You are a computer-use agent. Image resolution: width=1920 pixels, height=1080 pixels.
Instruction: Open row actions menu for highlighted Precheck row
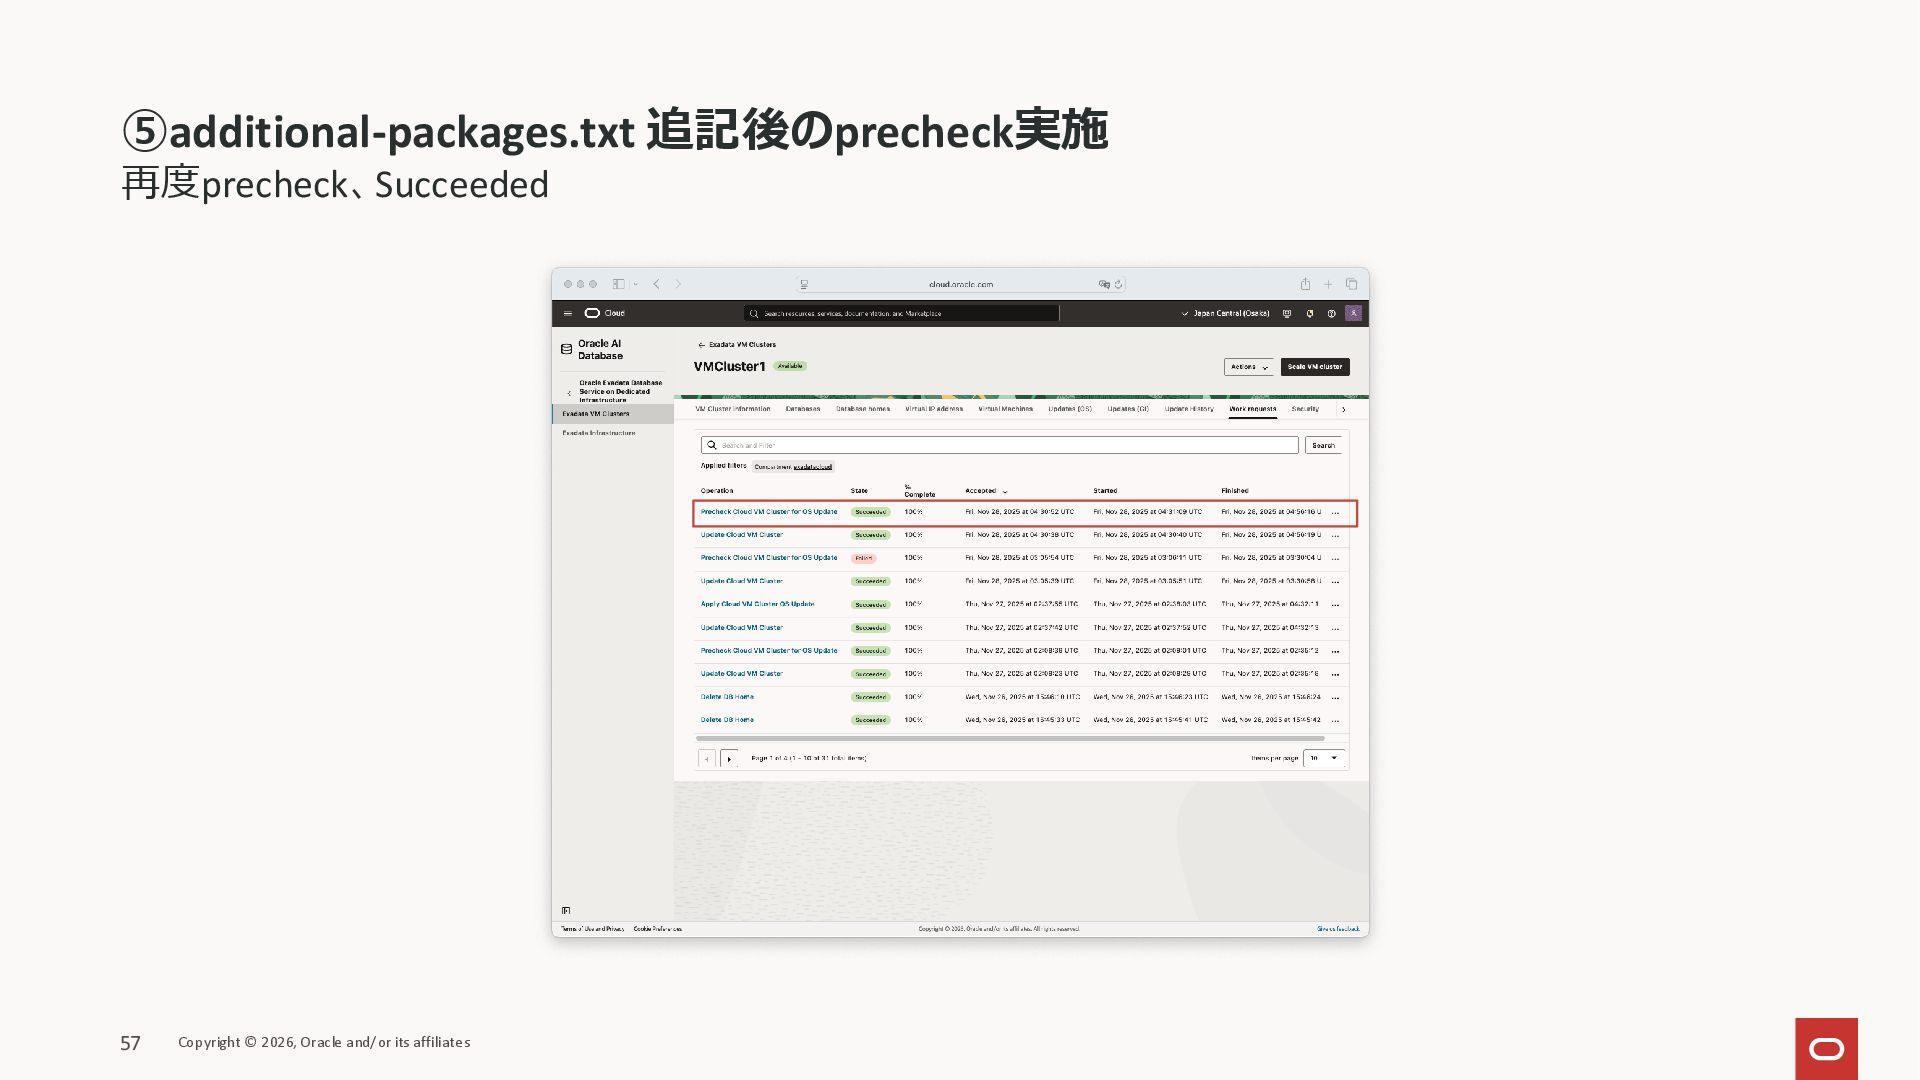click(x=1336, y=513)
